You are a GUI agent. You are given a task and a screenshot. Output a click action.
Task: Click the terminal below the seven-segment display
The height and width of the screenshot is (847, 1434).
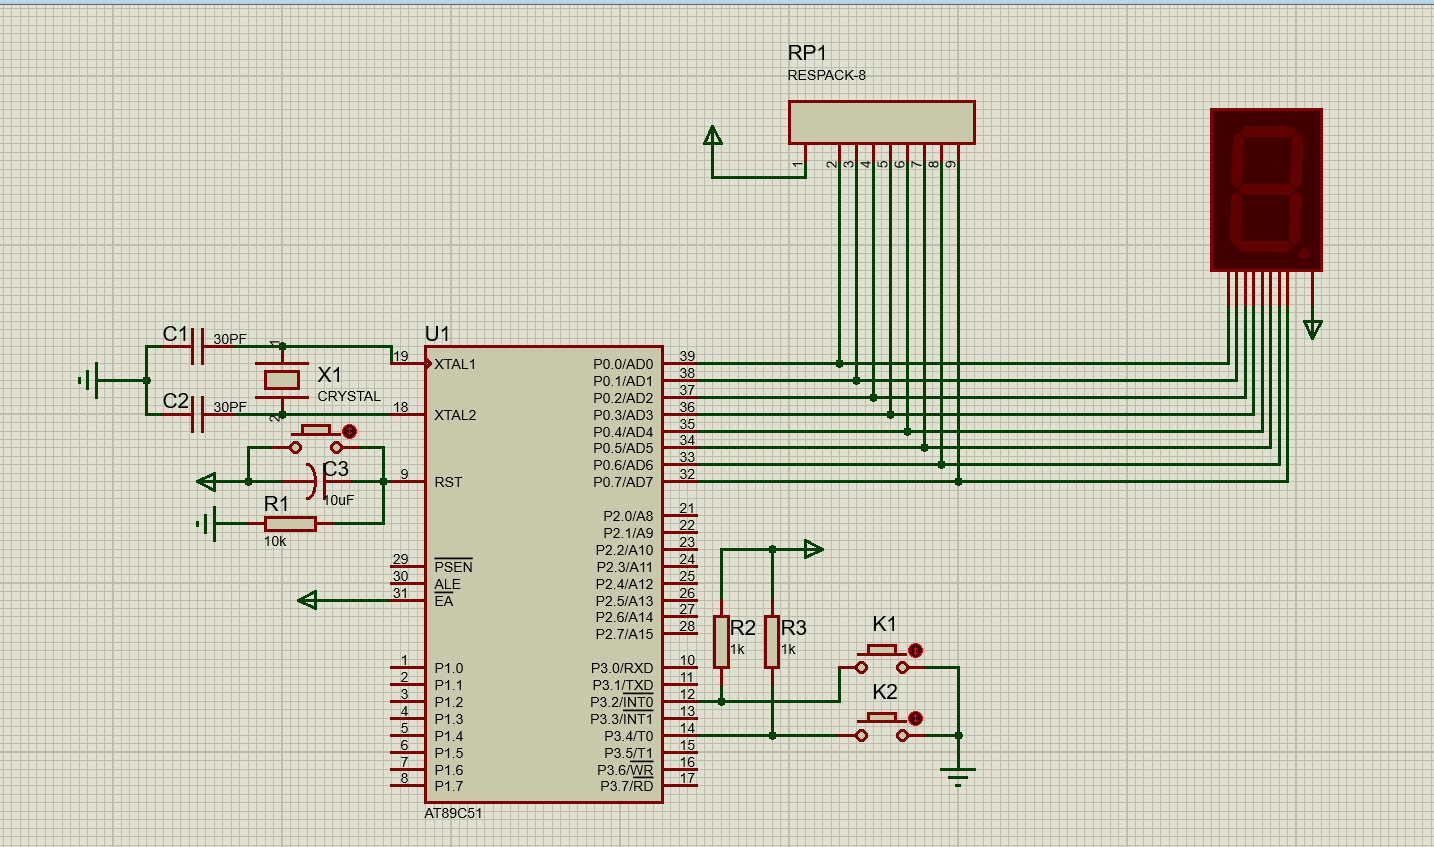tap(1313, 329)
